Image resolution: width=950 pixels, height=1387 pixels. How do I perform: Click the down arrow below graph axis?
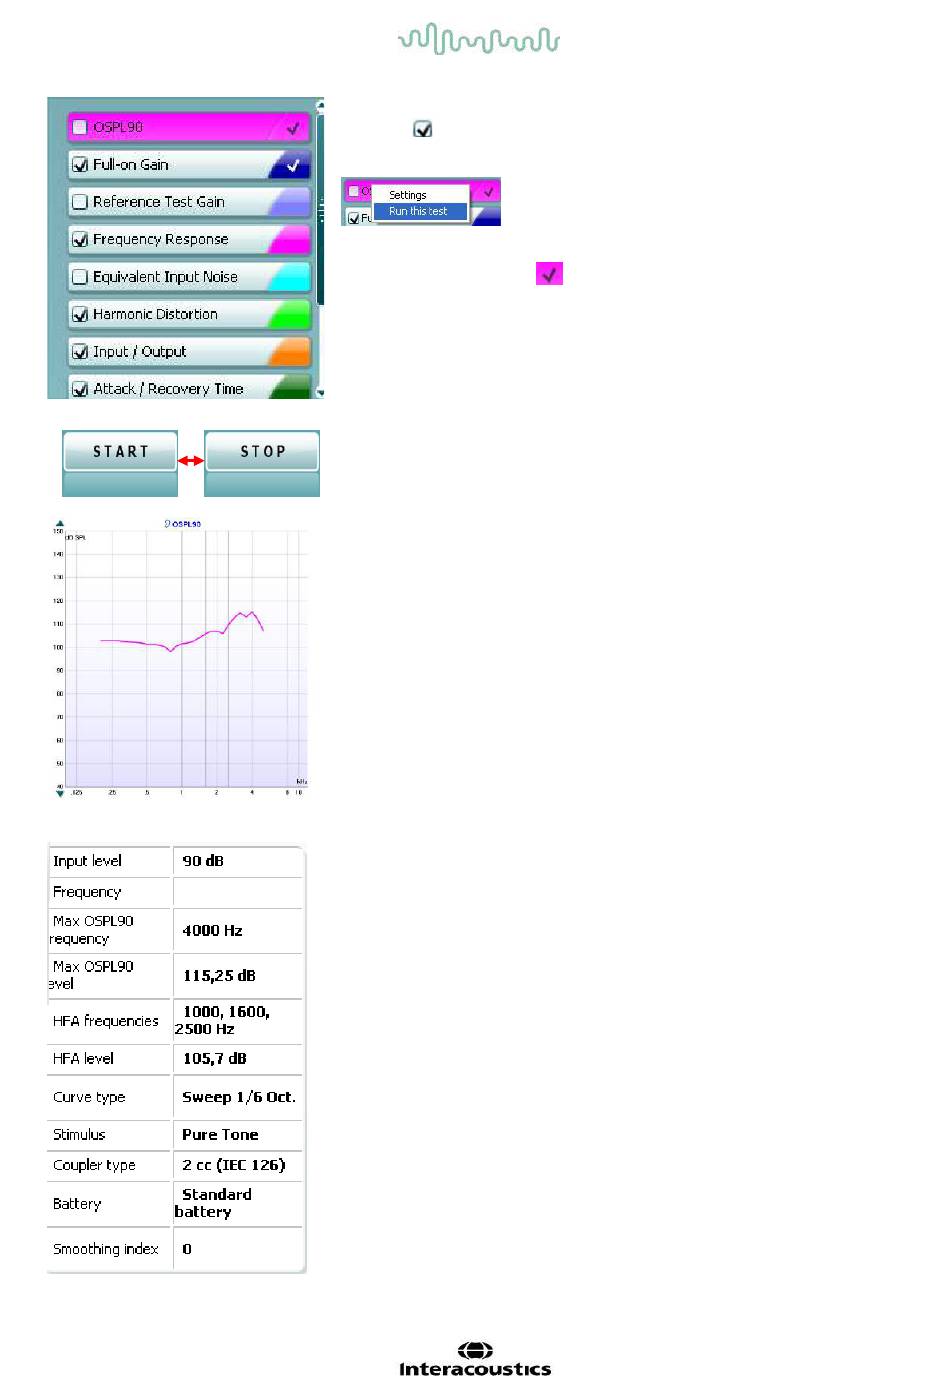(60, 793)
